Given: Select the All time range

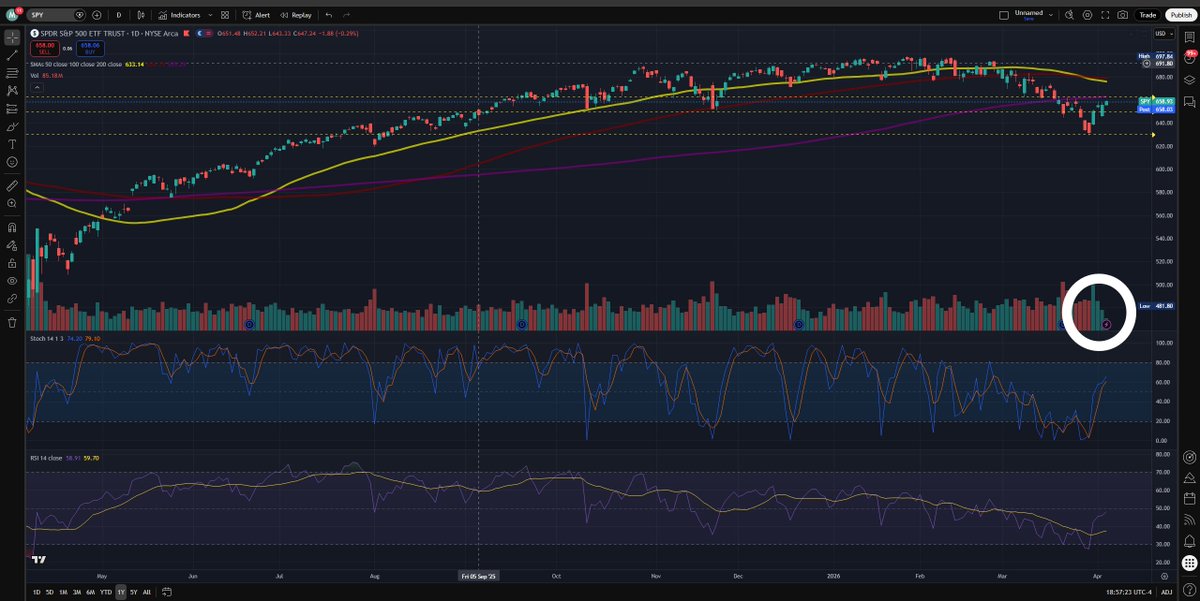Looking at the screenshot, I should coord(147,592).
